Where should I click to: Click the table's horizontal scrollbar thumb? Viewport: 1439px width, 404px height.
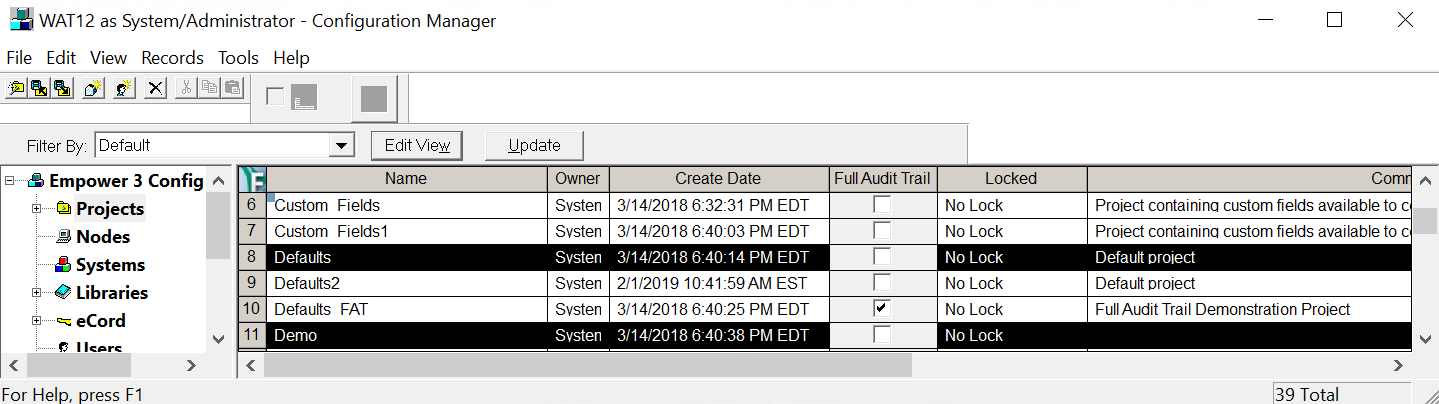588,366
